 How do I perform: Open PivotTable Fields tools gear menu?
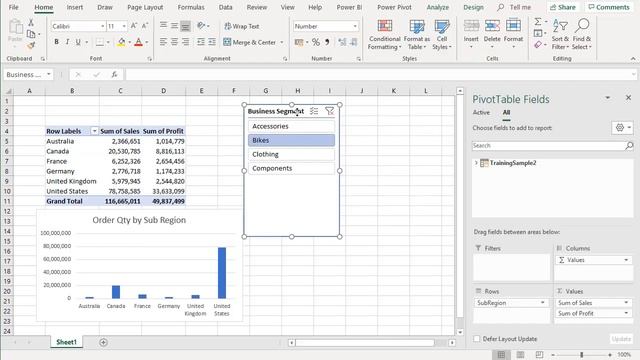point(623,128)
